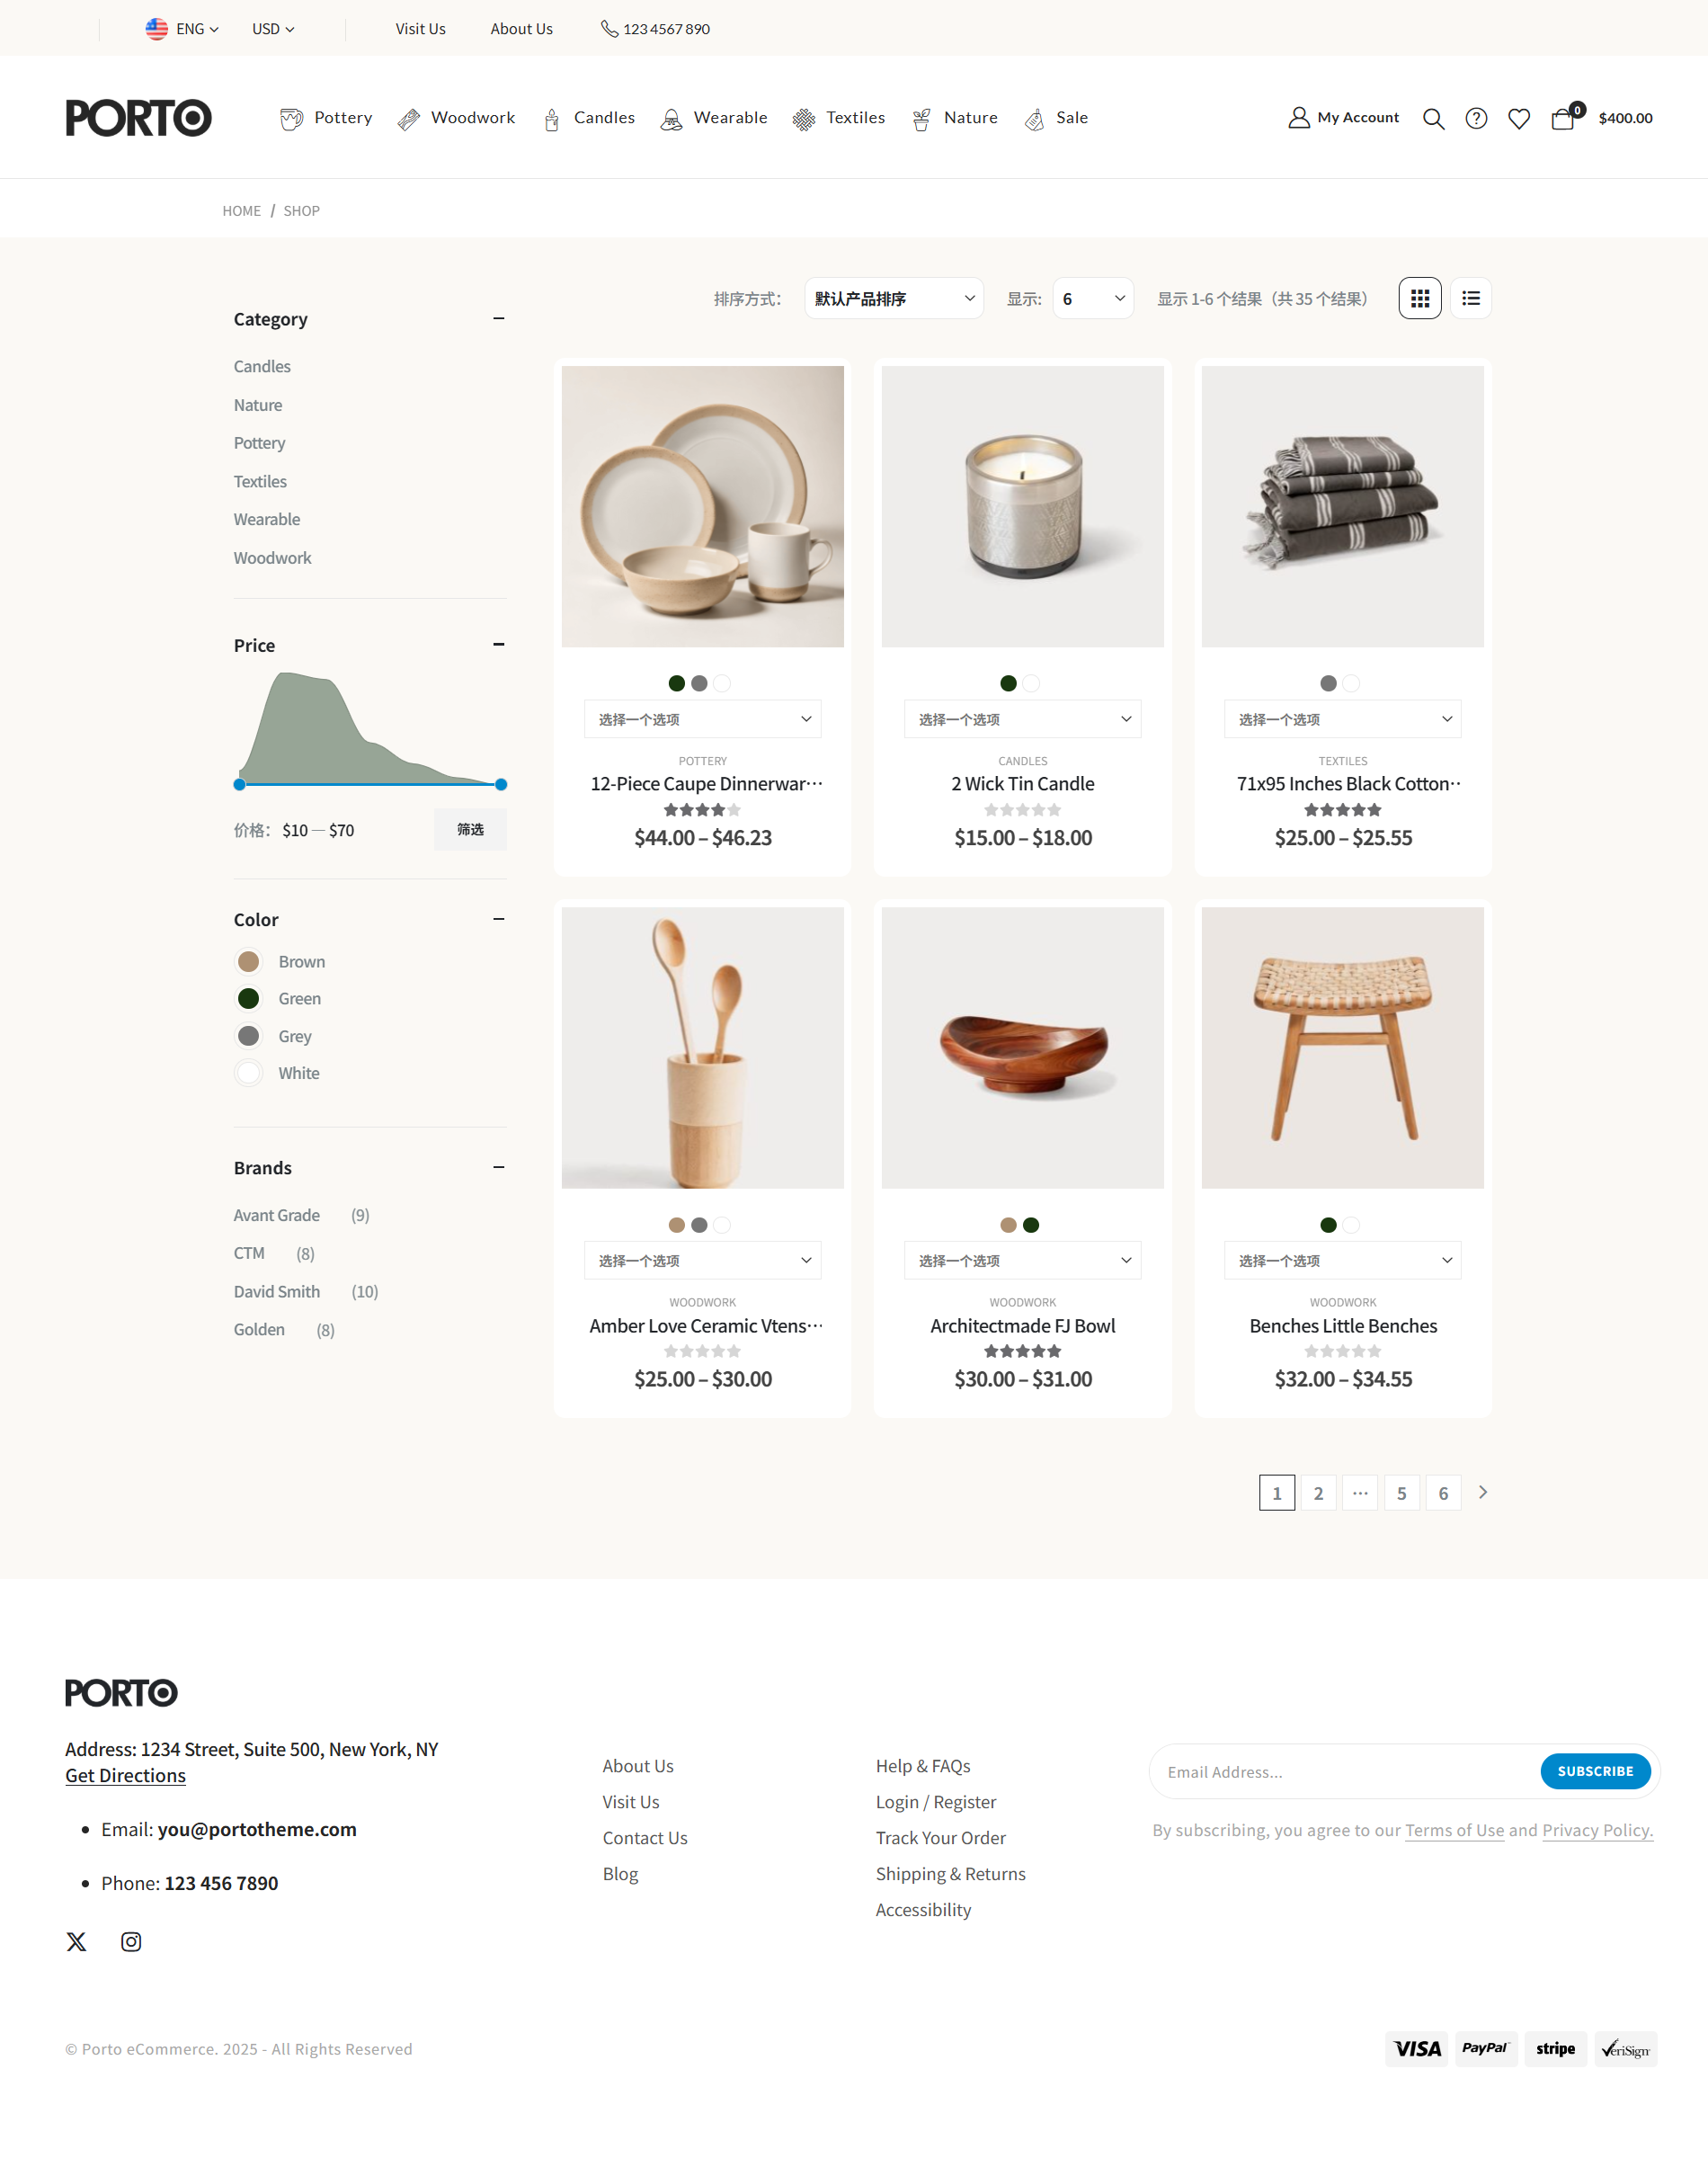This screenshot has height=2158, width=1708.
Task: Open the X social icon in footer
Action: tap(76, 1941)
